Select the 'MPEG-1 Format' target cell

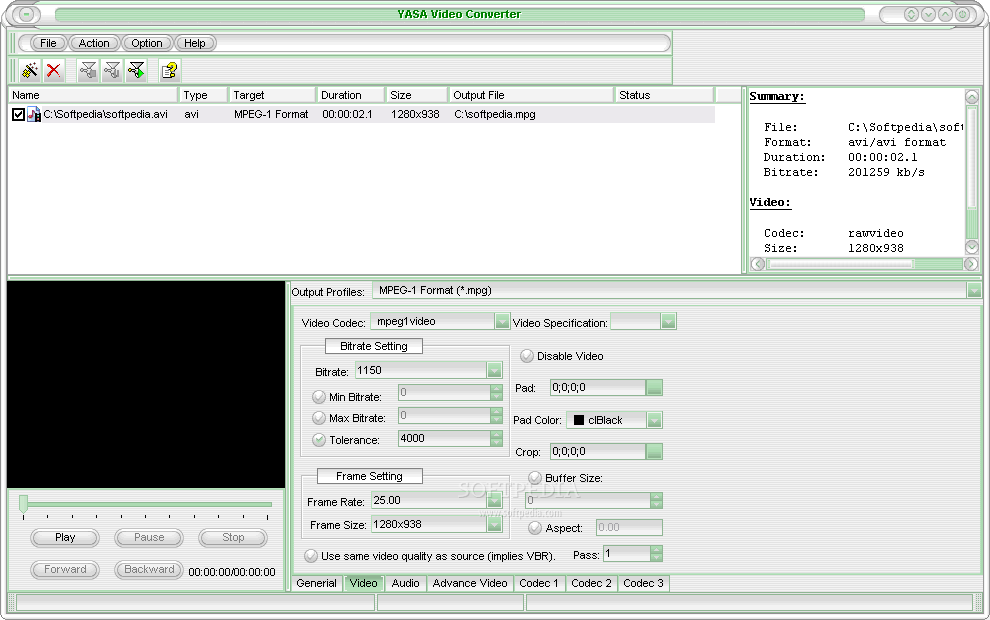(x=271, y=114)
